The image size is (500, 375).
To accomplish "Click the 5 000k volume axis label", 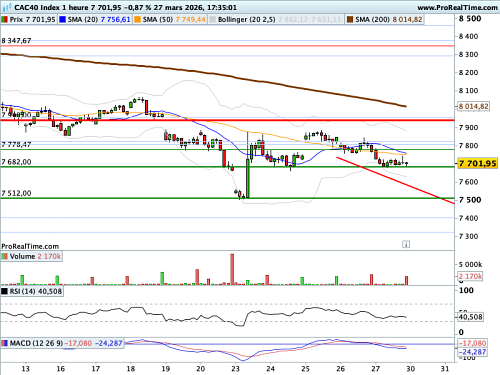I will pyautogui.click(x=471, y=265).
